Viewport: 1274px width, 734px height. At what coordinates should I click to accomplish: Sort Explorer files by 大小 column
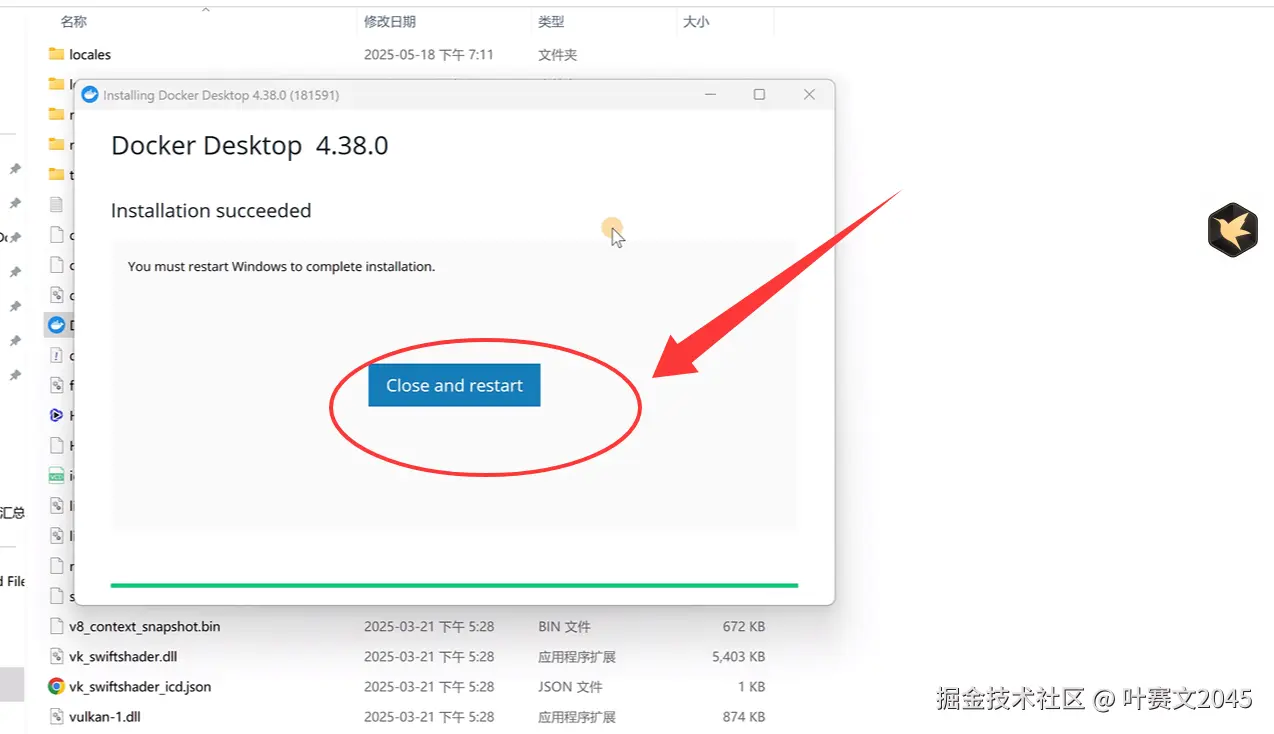[x=696, y=21]
